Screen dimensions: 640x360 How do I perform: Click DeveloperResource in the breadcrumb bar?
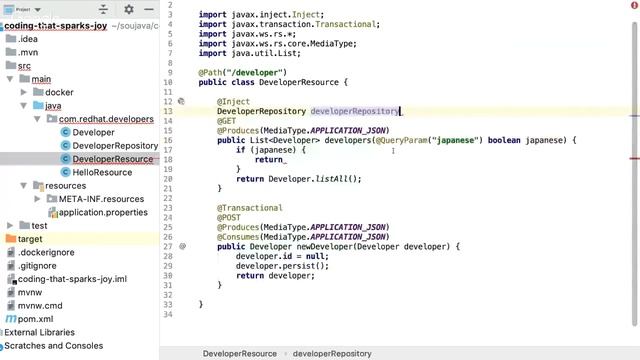click(240, 354)
